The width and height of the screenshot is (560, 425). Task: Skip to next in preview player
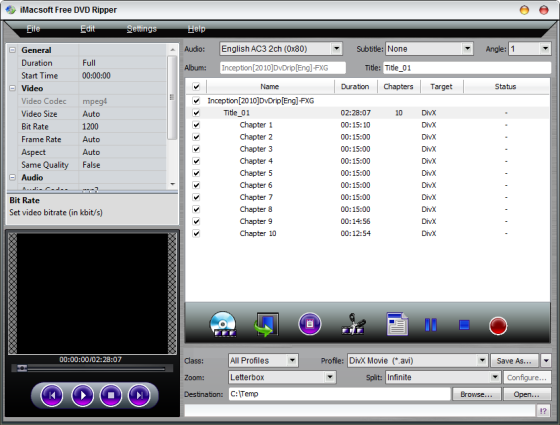pos(139,395)
